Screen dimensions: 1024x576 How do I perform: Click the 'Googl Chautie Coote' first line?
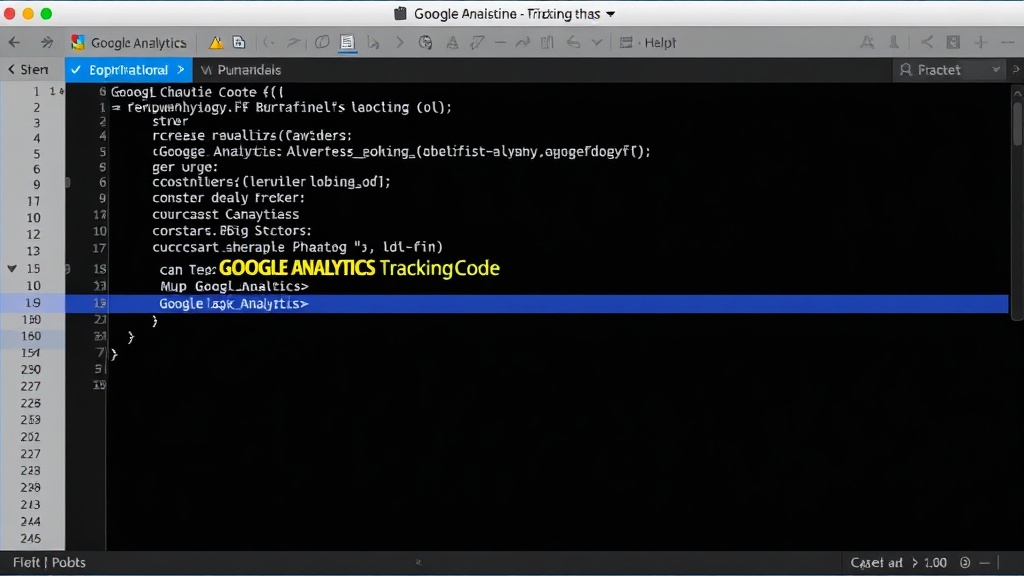(x=197, y=92)
